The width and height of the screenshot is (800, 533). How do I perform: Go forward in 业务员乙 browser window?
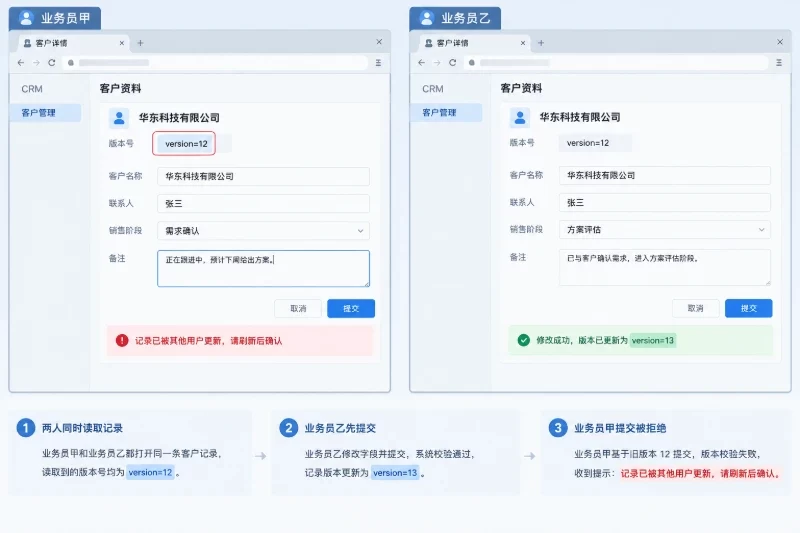(437, 63)
